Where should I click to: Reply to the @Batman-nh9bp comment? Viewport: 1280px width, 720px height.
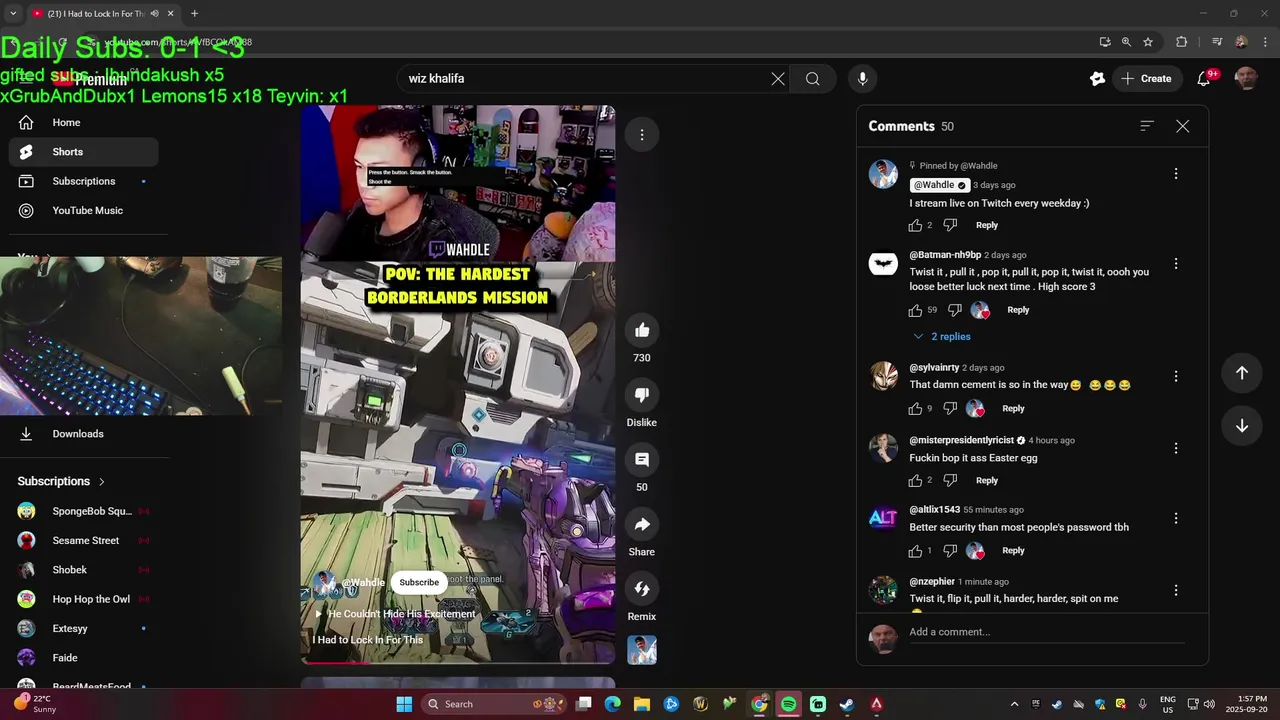(x=1018, y=310)
